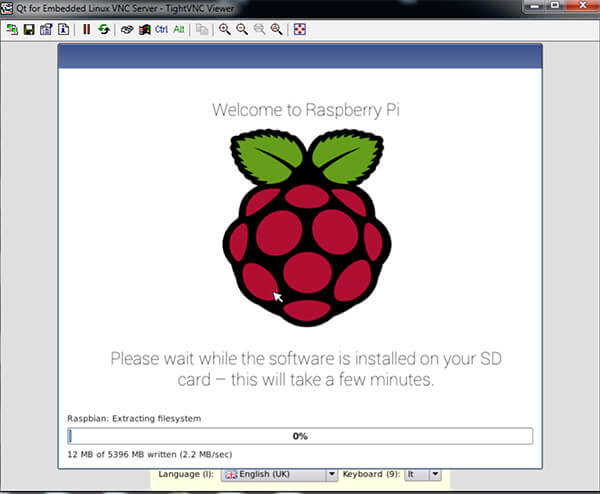Toggle Full screen mode icon

tap(300, 29)
